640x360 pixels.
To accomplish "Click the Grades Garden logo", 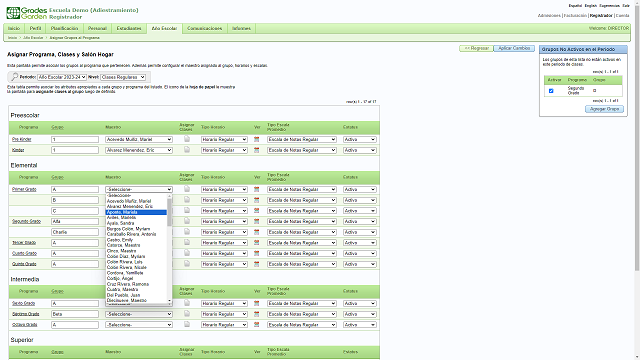I will click(27, 13).
